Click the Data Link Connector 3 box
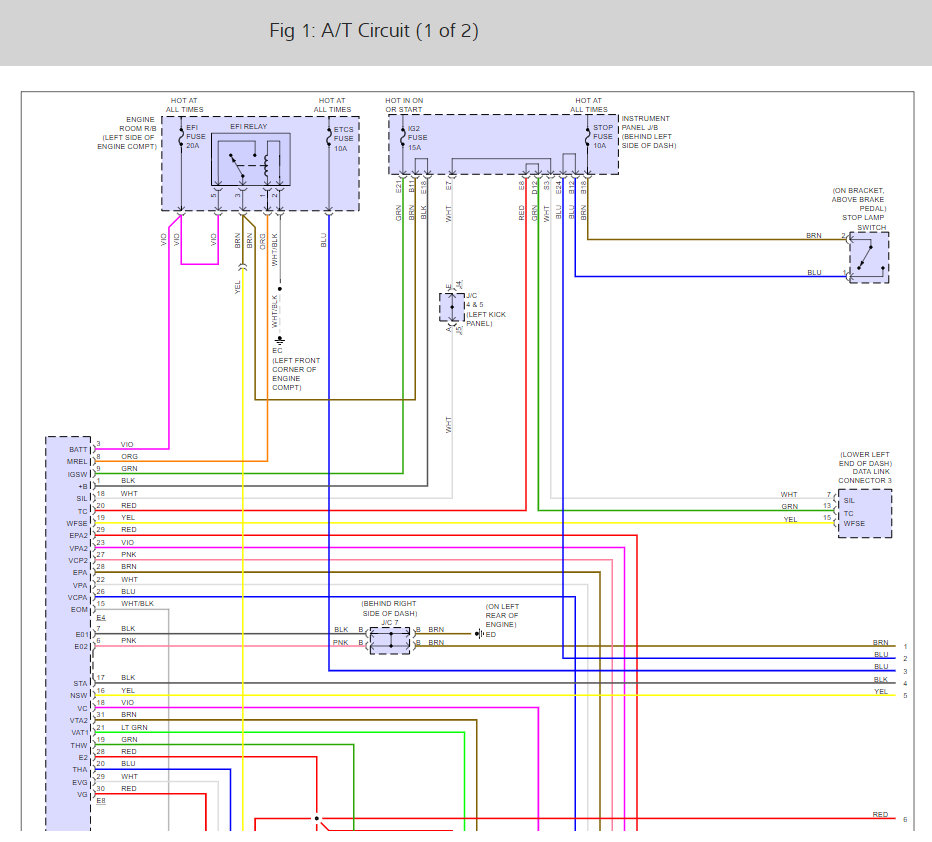Viewport: 932px width, 842px height. [x=865, y=513]
